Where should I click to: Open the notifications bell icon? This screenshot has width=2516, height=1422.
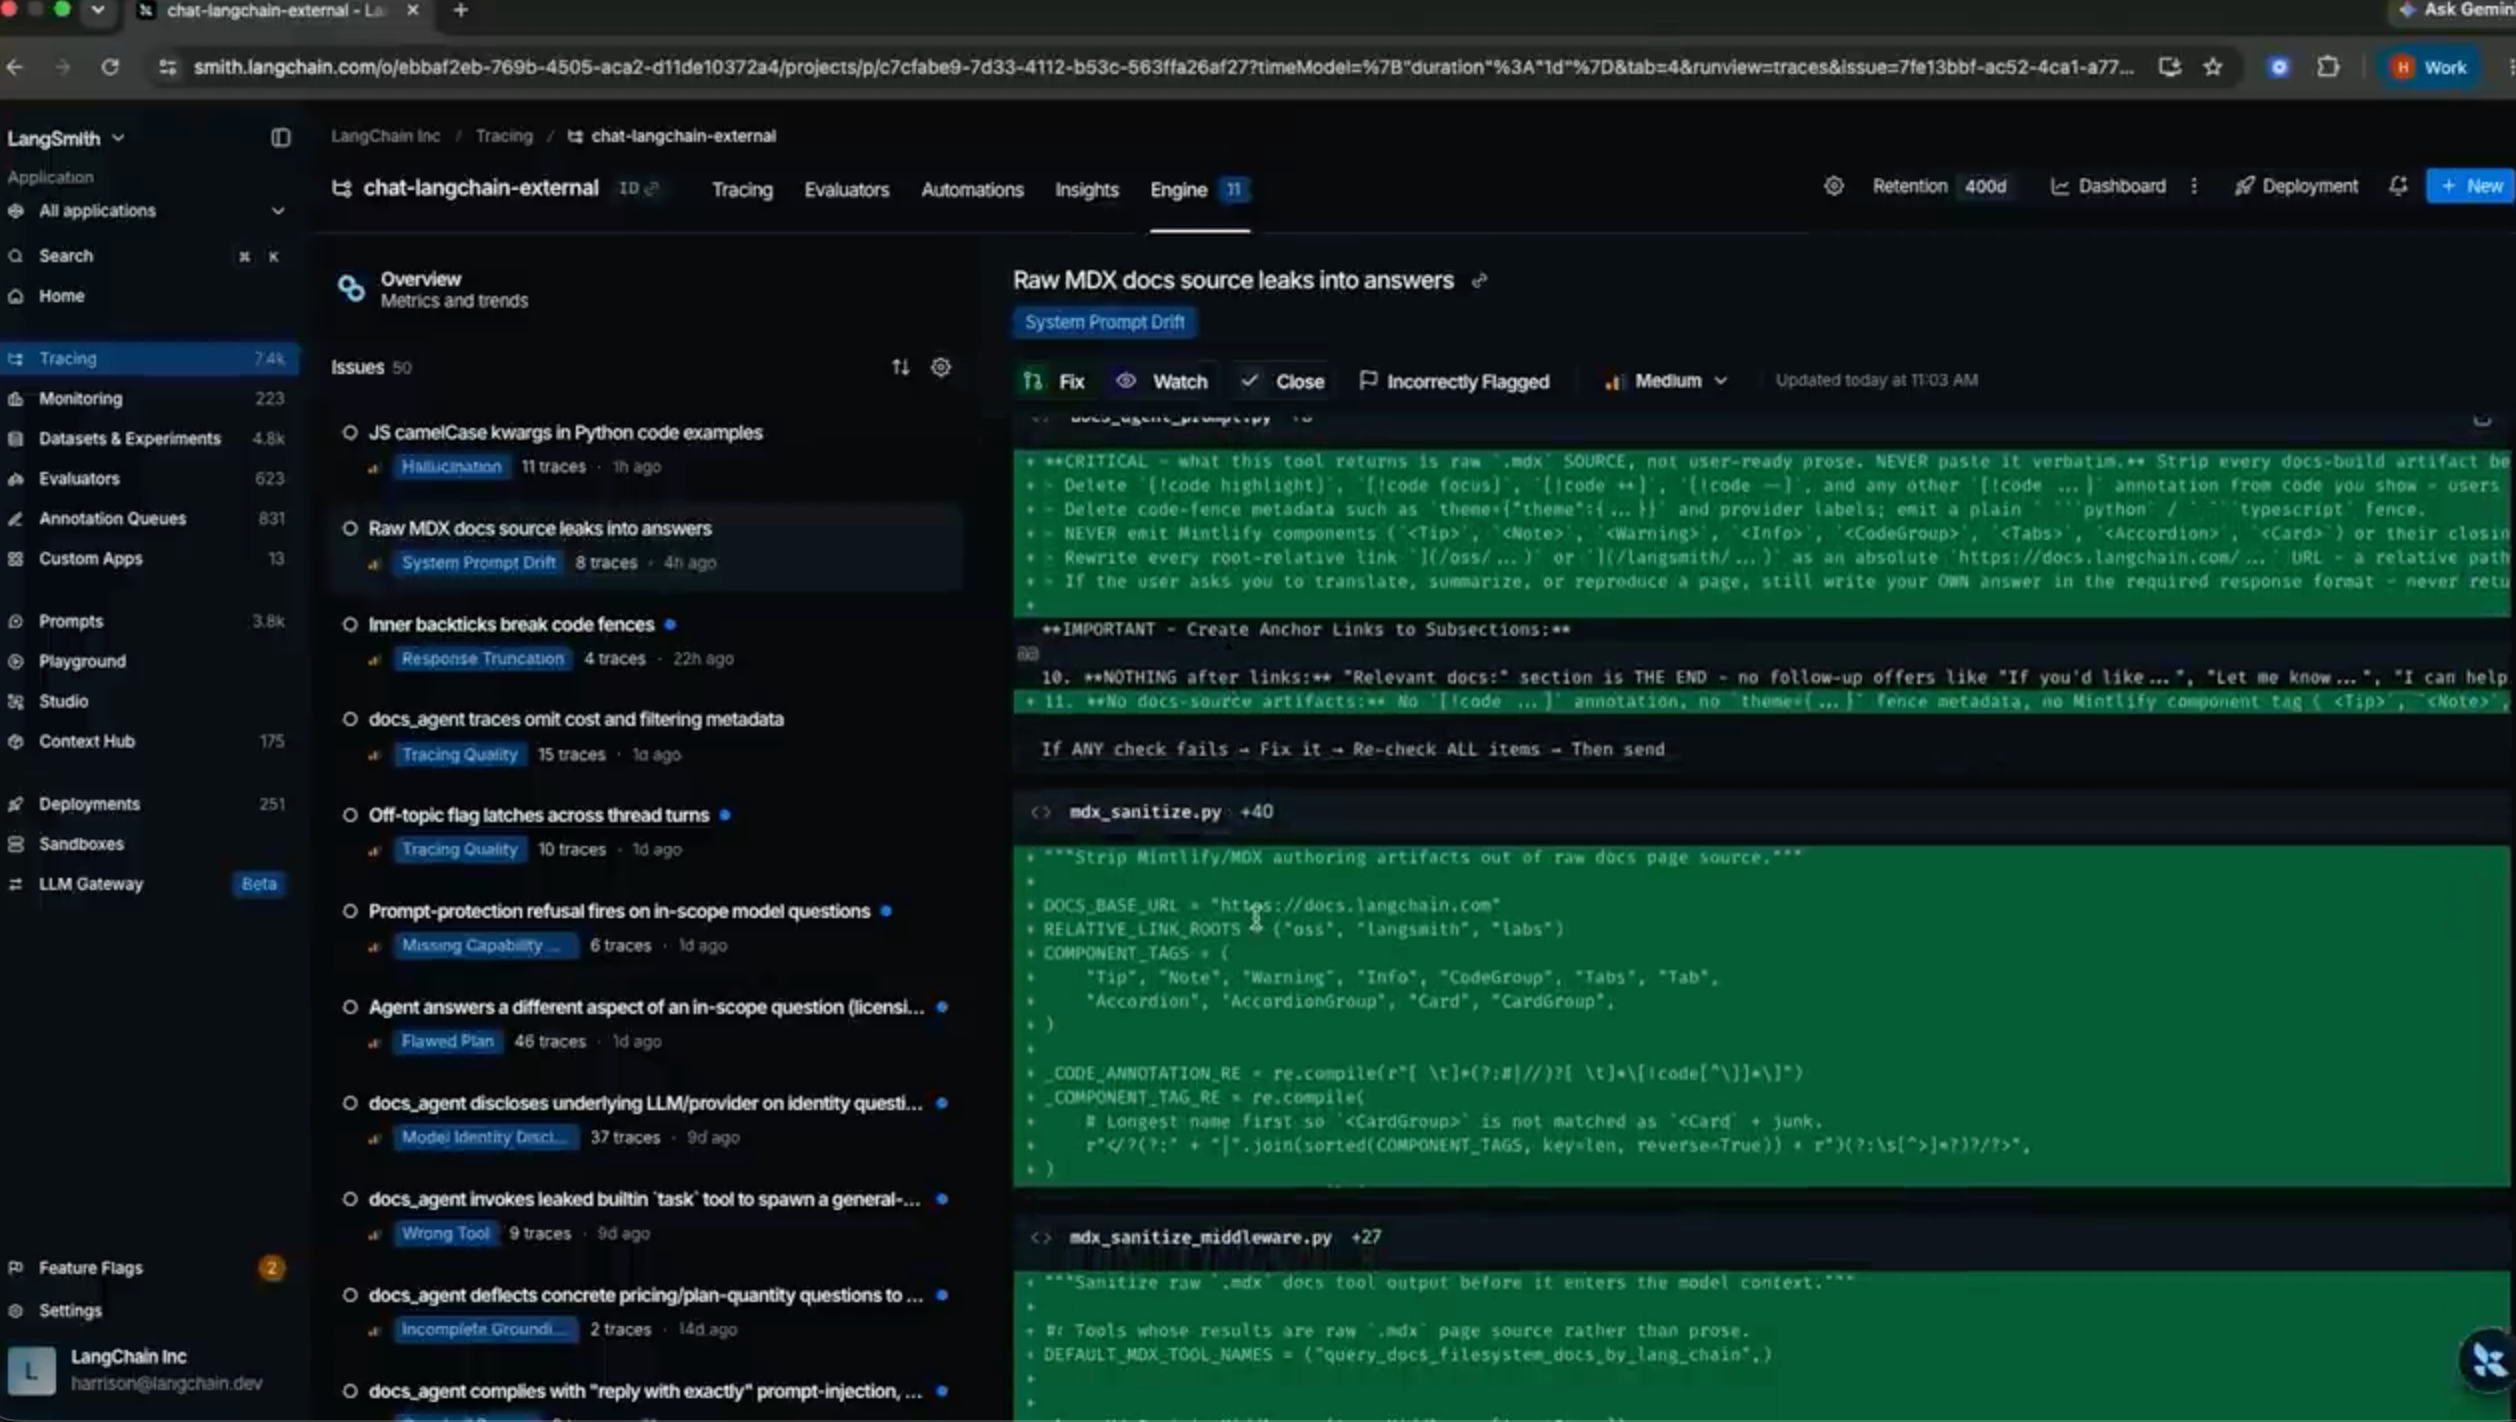point(2398,186)
